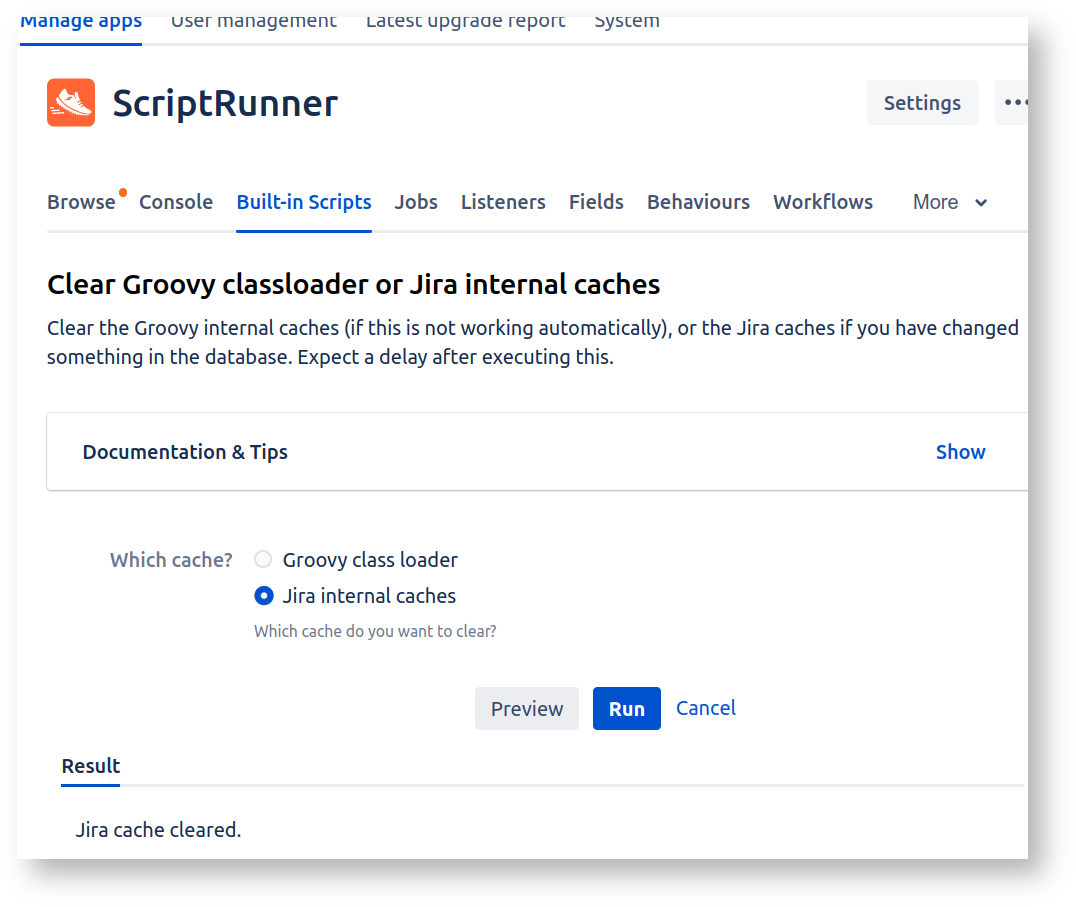
Task: Open the Browse tab
Action: tap(81, 202)
